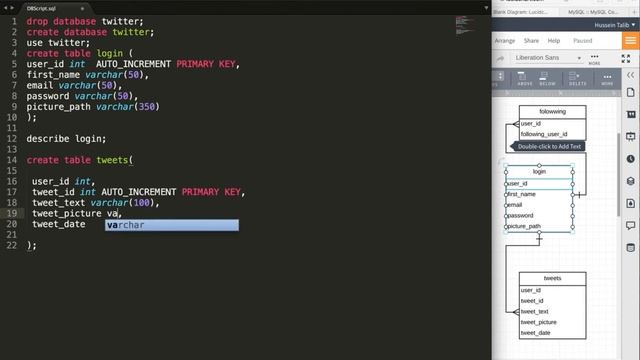Select tweet_date field in tweets table
This screenshot has width=640, height=360.
click(552, 333)
